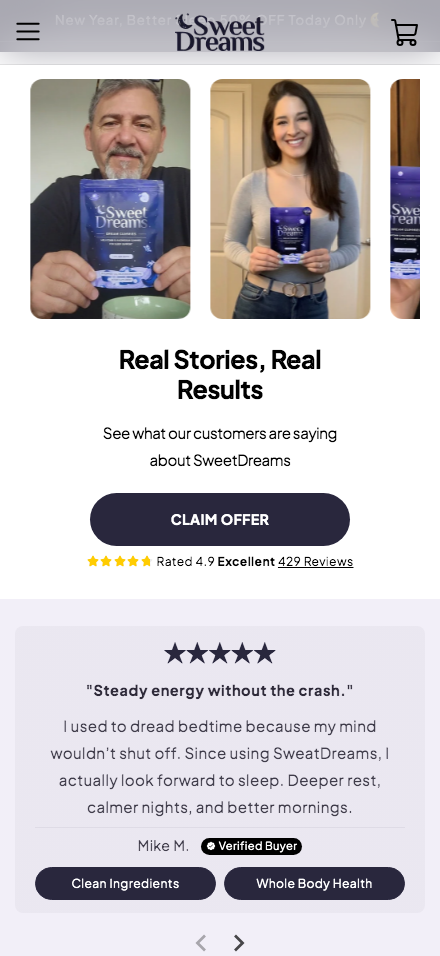
Task: Click the Sweet Dreams logo
Action: pos(220,33)
